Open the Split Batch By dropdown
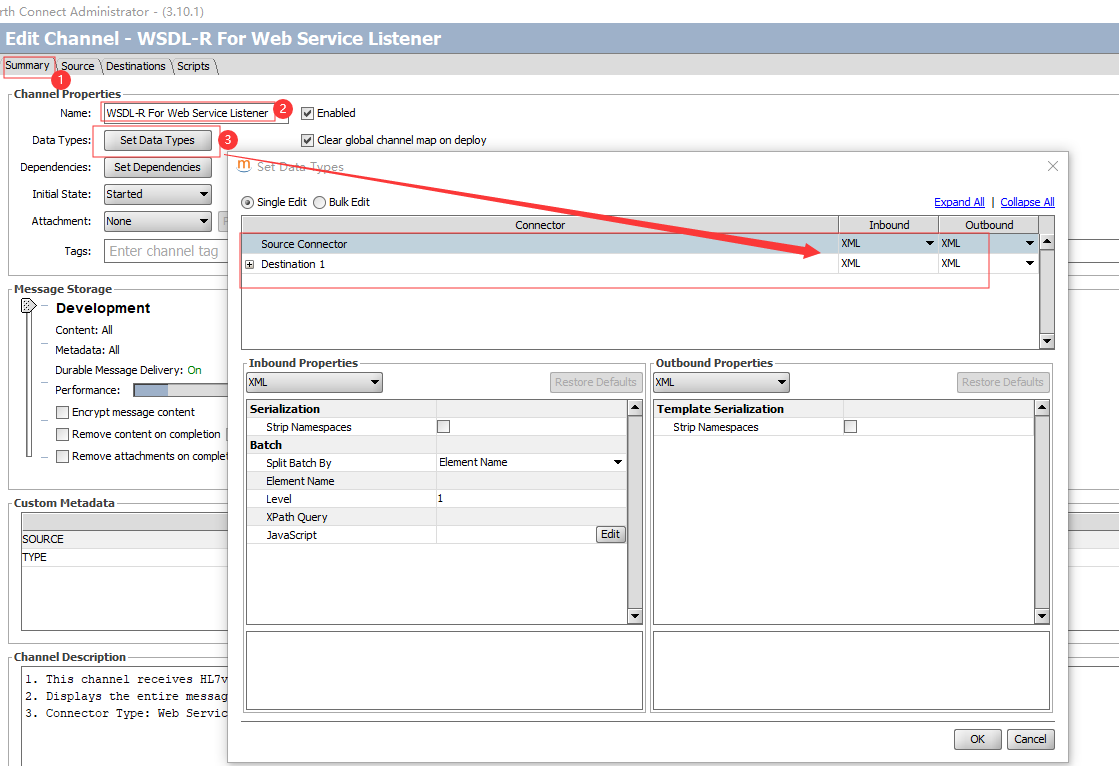 point(531,463)
